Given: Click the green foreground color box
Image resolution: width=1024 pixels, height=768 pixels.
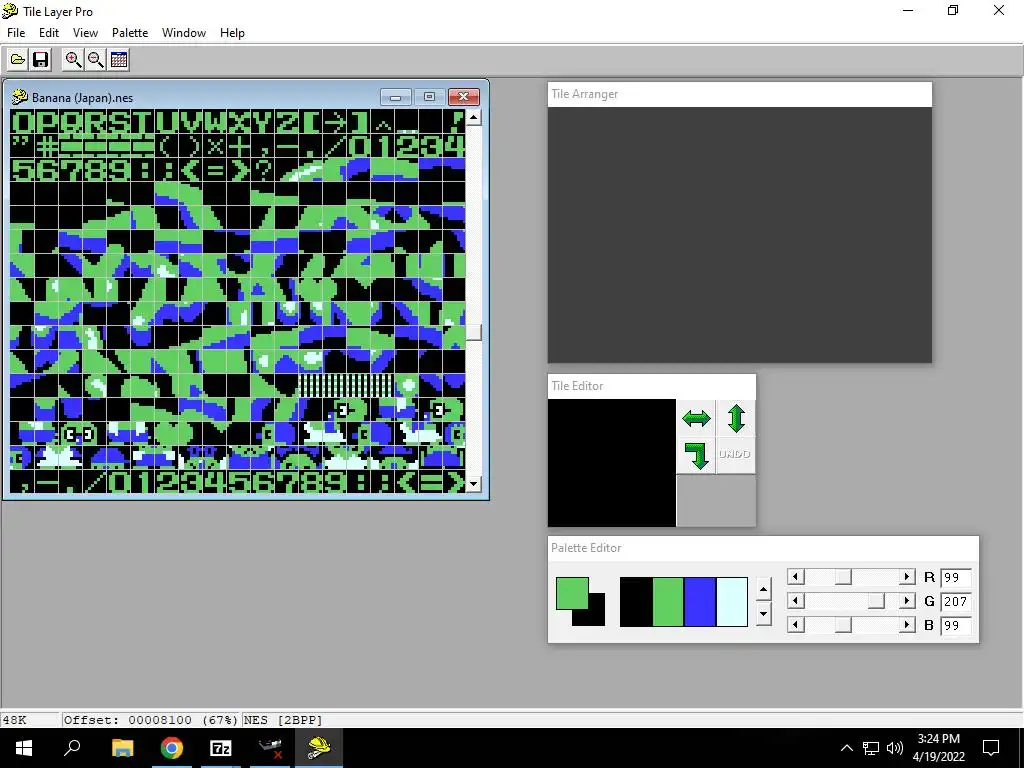Looking at the screenshot, I should click(x=571, y=593).
